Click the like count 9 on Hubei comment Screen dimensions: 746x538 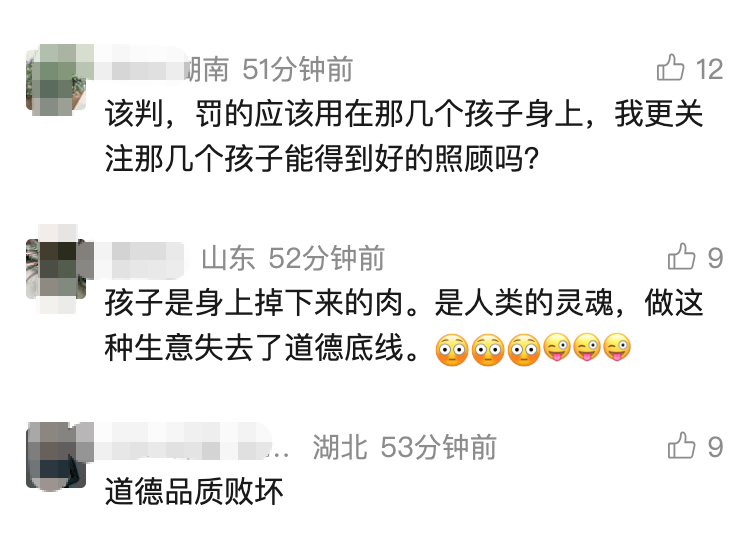click(716, 447)
